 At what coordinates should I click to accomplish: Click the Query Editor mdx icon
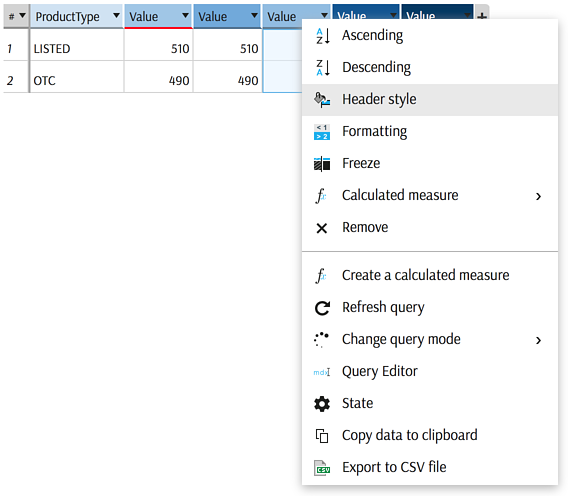point(322,372)
